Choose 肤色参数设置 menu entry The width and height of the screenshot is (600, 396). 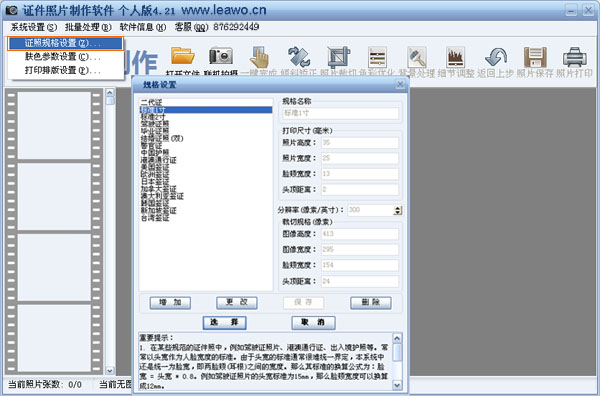click(x=65, y=57)
